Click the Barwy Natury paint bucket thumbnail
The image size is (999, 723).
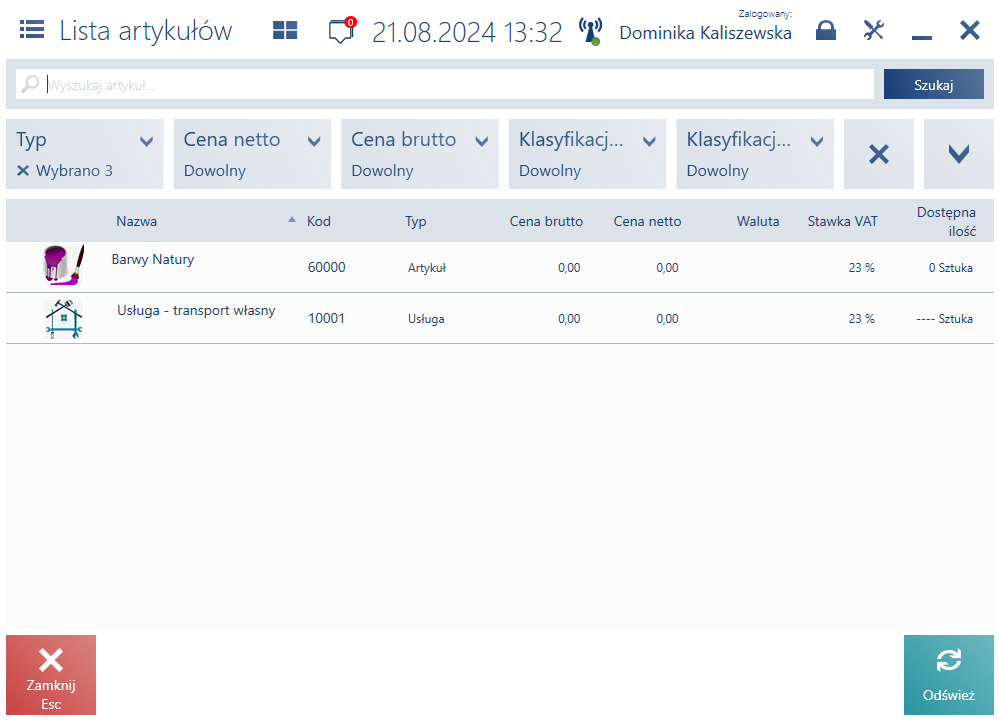point(63,264)
